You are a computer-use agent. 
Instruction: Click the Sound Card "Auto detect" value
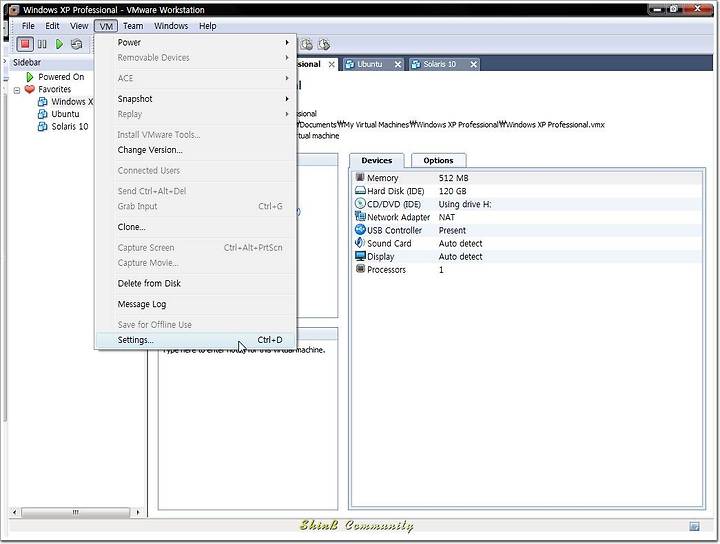[460, 243]
